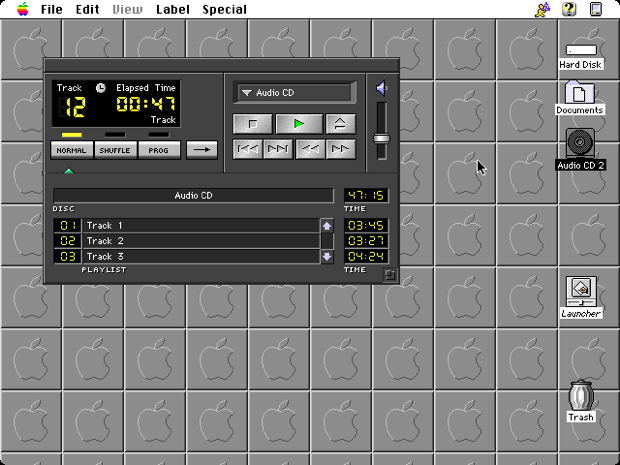Eject the disc with the Eject button
Image resolution: width=620 pixels, height=465 pixels.
[x=340, y=124]
